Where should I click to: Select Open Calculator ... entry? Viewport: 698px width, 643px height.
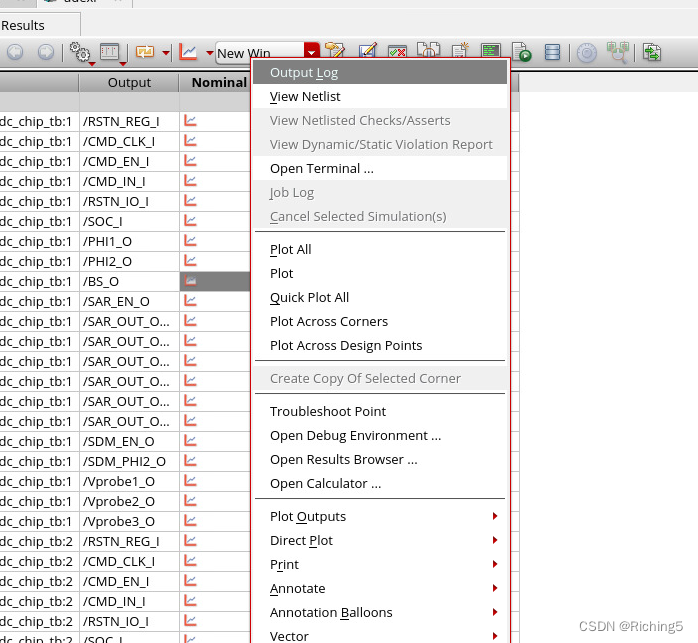[x=380, y=484]
